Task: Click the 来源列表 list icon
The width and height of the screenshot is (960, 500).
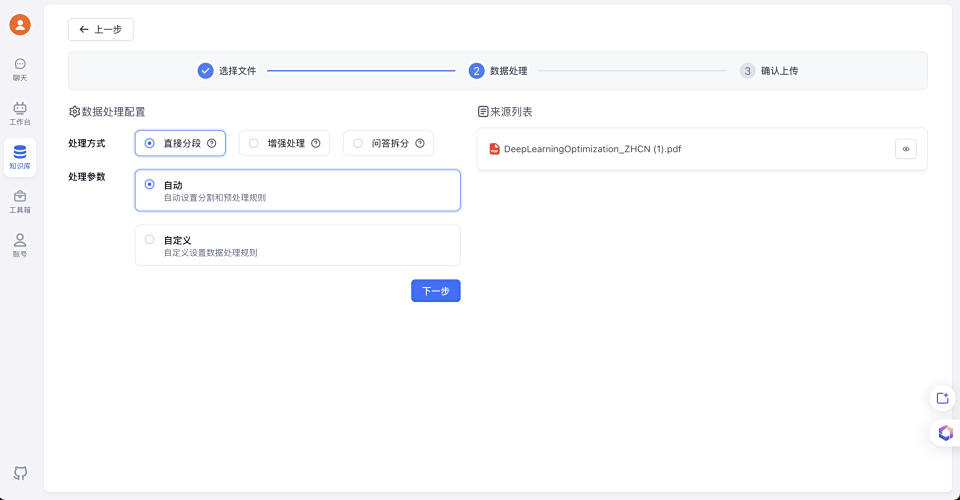Action: click(483, 112)
